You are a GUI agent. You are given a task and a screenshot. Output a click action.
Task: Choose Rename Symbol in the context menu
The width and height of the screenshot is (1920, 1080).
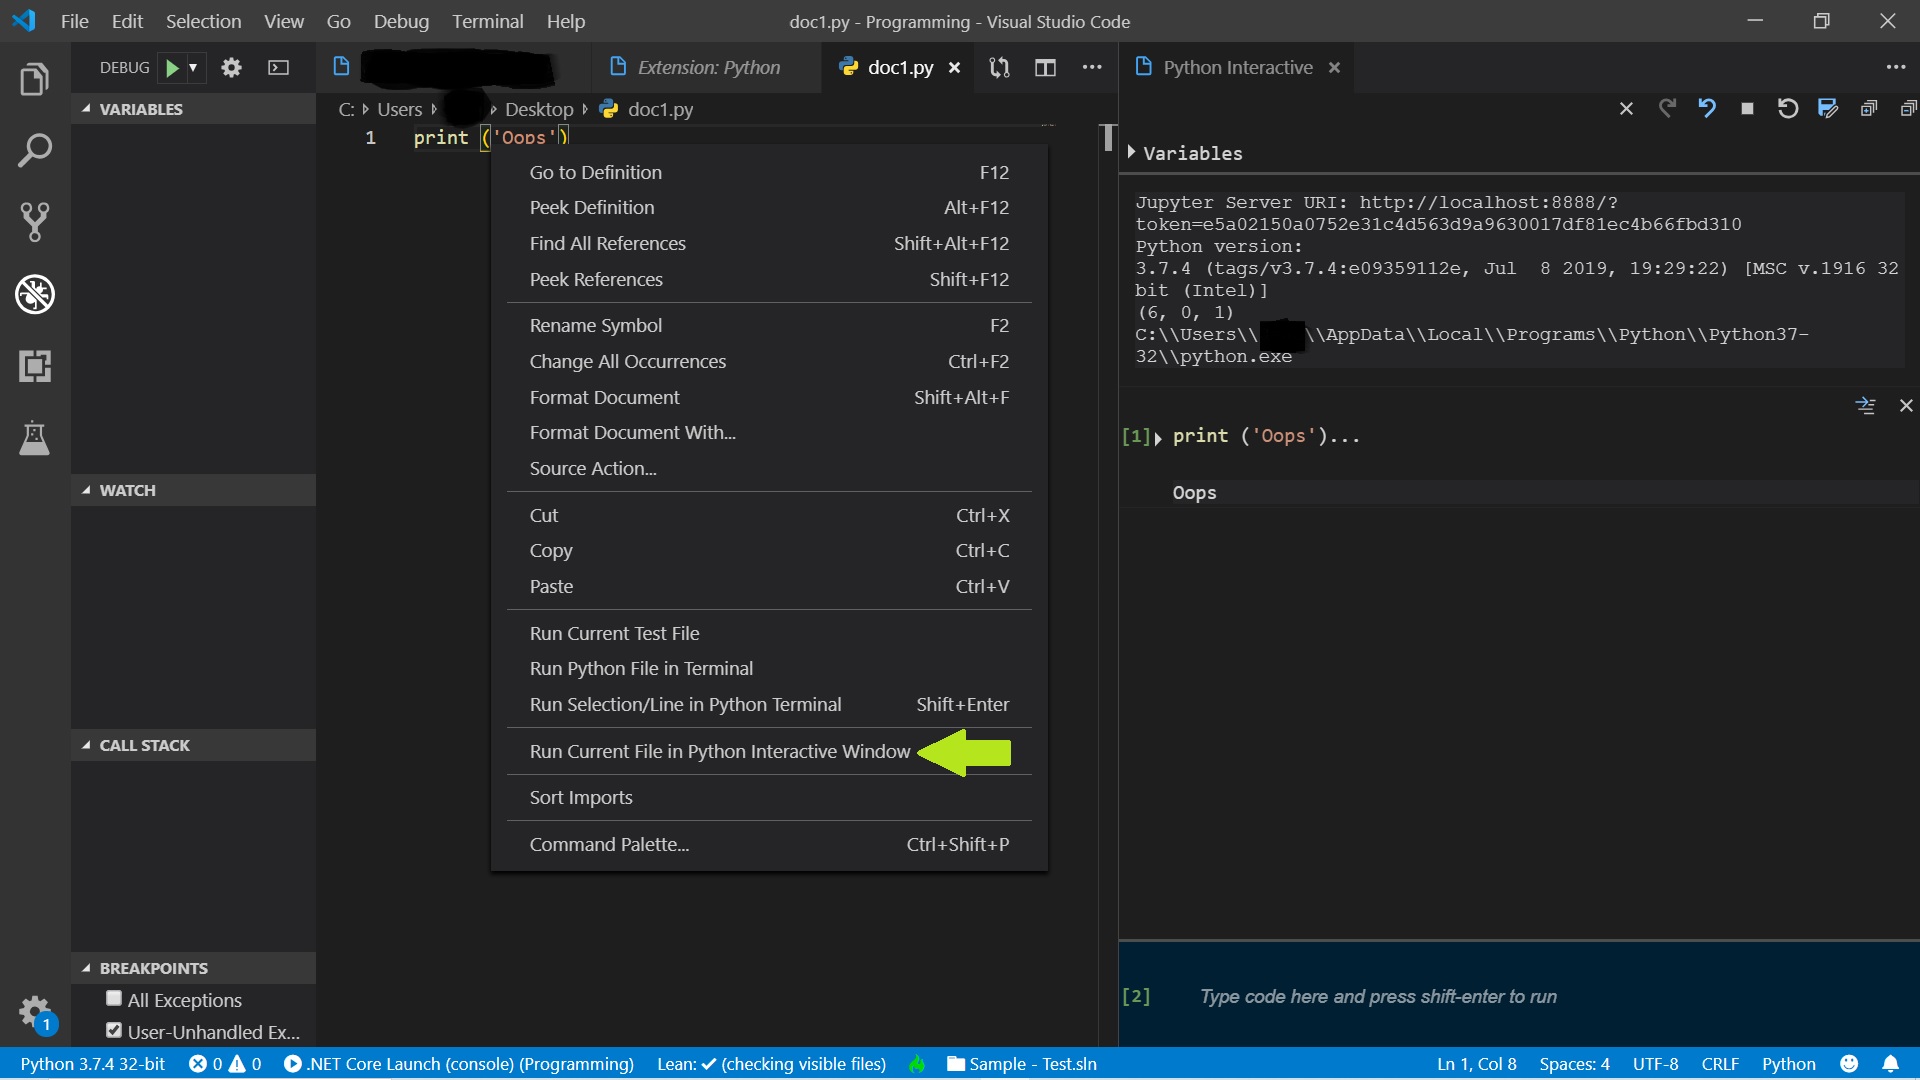(x=769, y=325)
